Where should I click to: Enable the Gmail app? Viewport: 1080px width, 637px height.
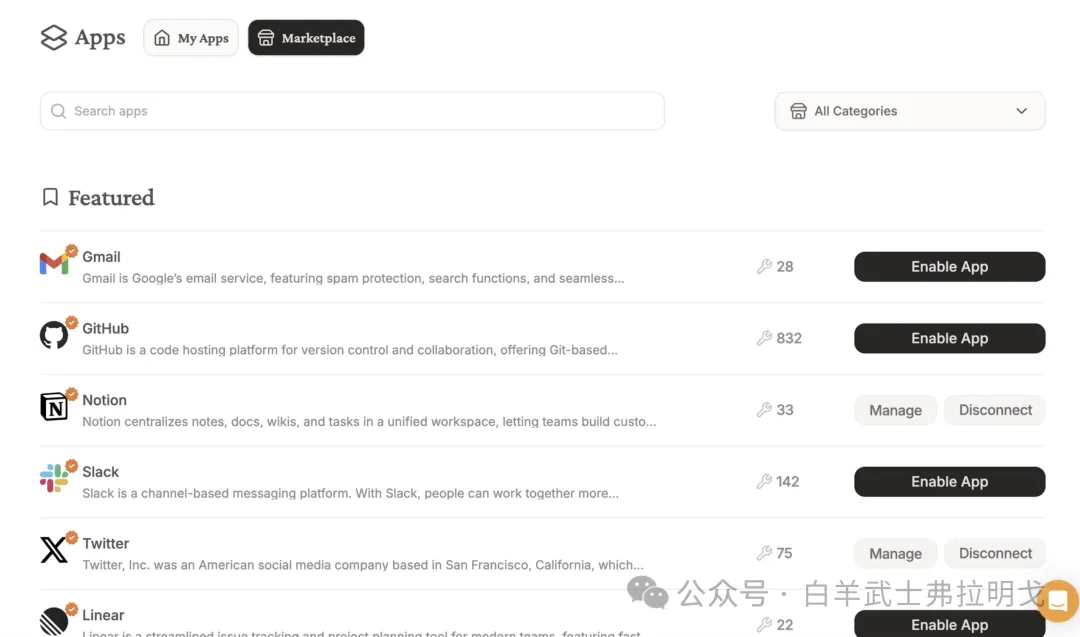(949, 267)
